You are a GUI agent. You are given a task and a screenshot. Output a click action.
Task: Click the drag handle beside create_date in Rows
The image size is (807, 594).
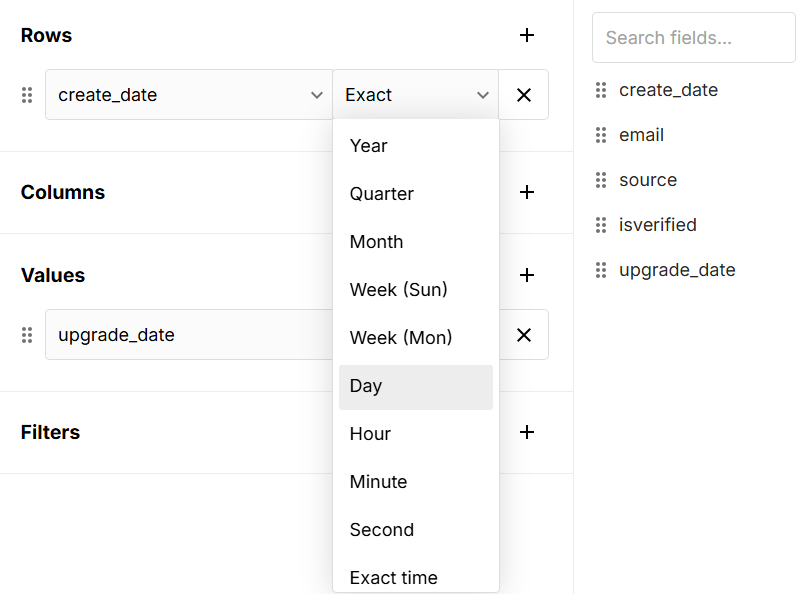pyautogui.click(x=27, y=95)
